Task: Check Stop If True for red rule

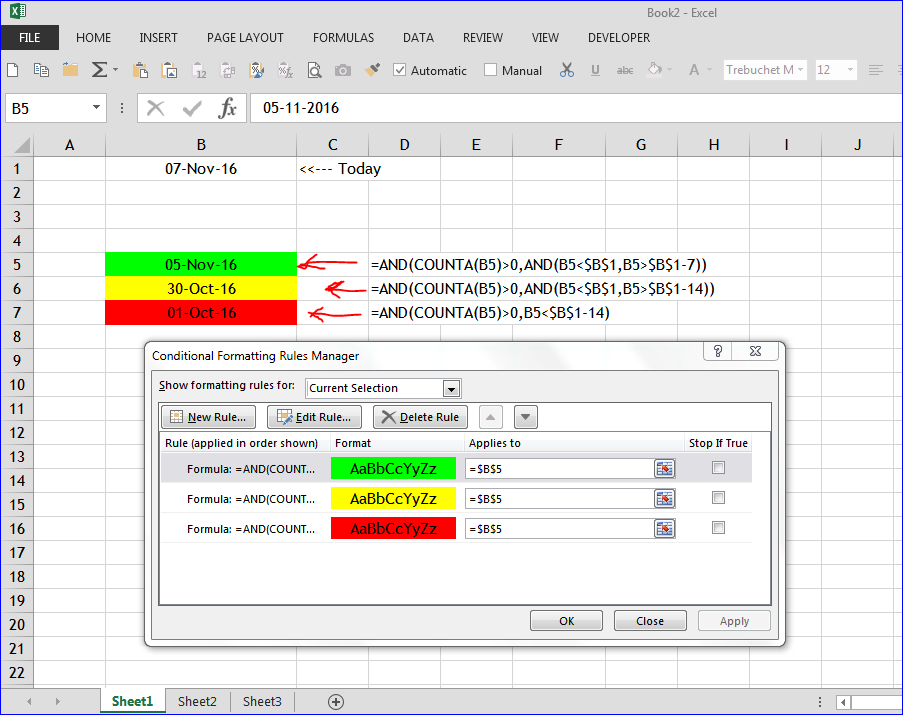Action: point(718,527)
